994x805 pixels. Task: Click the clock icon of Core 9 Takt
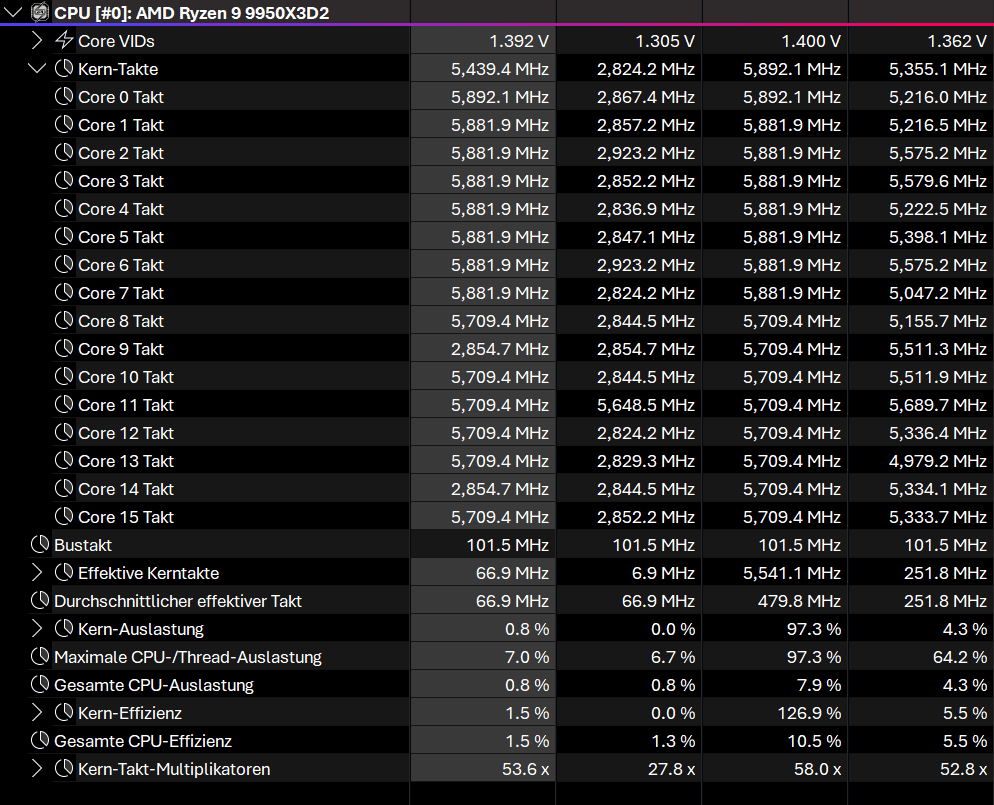tap(64, 348)
